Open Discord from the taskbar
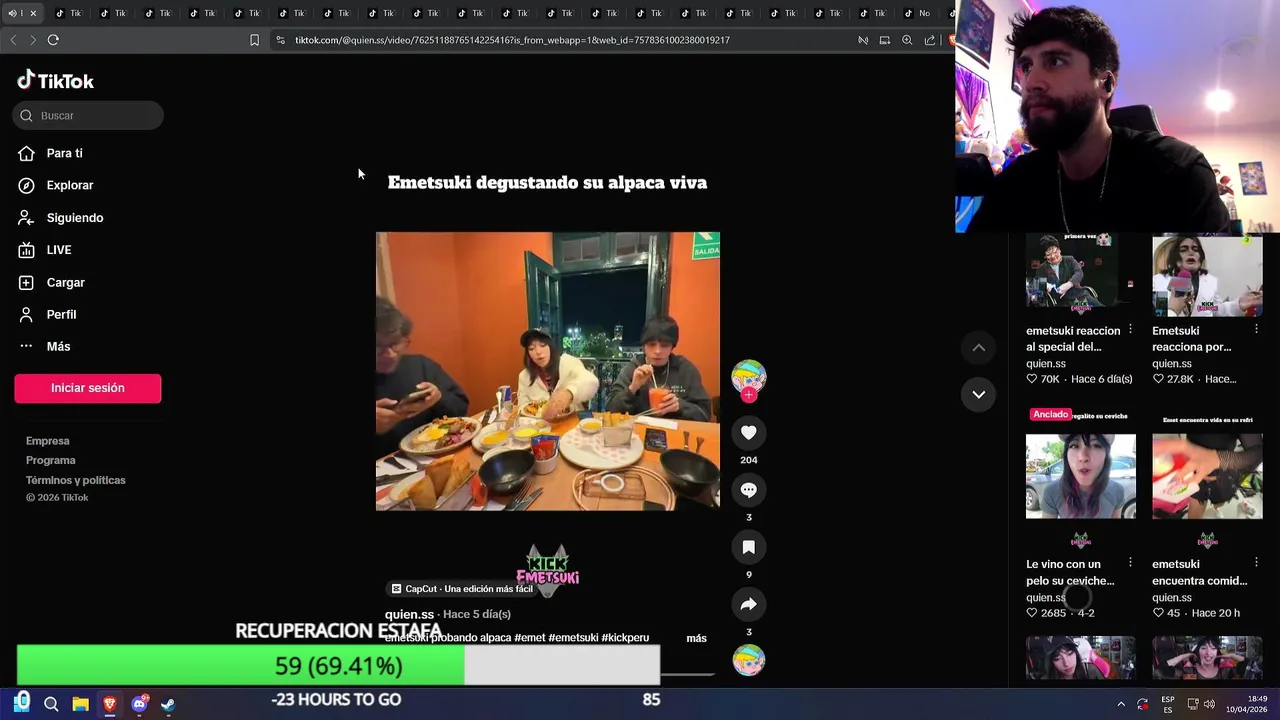The width and height of the screenshot is (1280, 720). (x=139, y=704)
